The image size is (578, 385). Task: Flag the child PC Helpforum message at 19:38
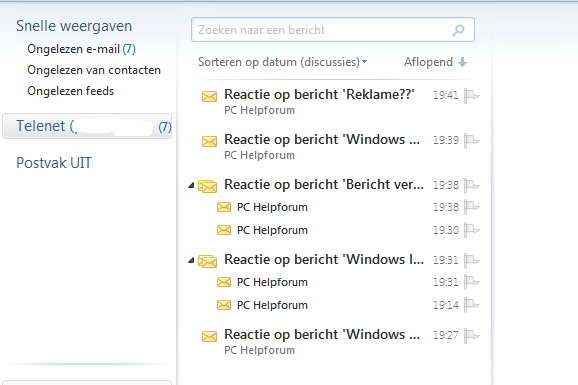(471, 207)
